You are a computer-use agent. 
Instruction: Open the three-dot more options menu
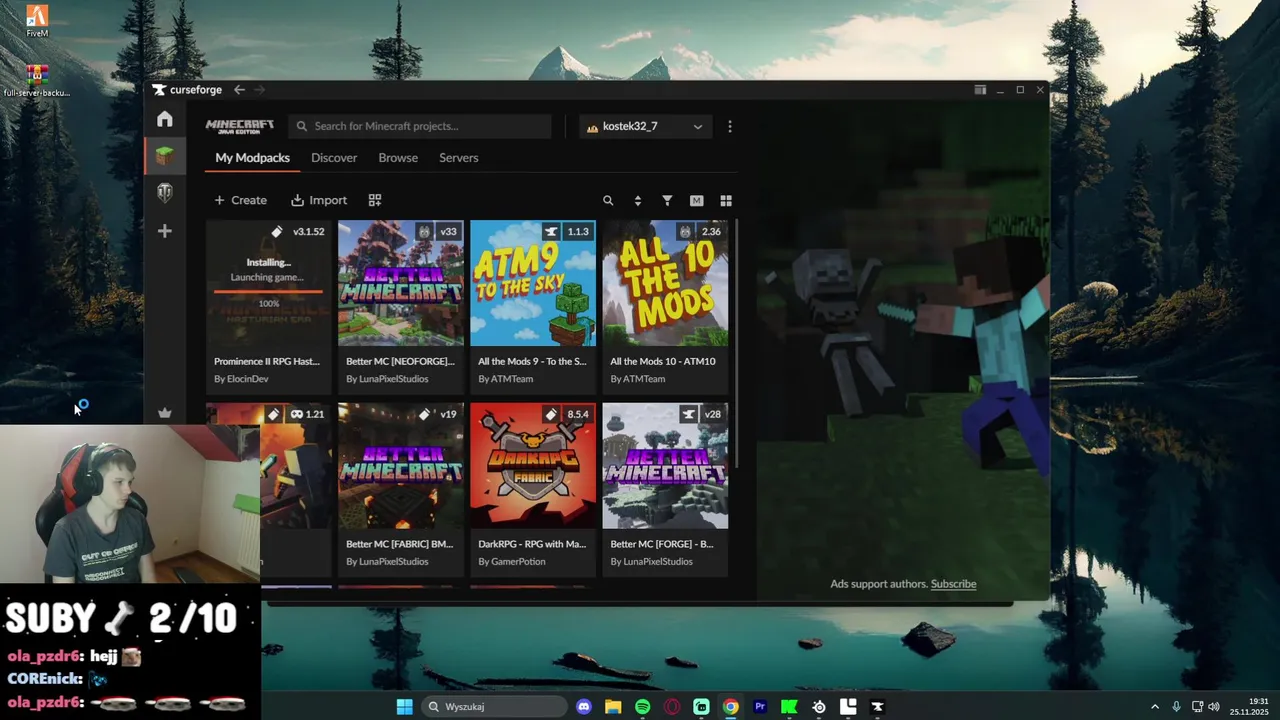click(730, 126)
